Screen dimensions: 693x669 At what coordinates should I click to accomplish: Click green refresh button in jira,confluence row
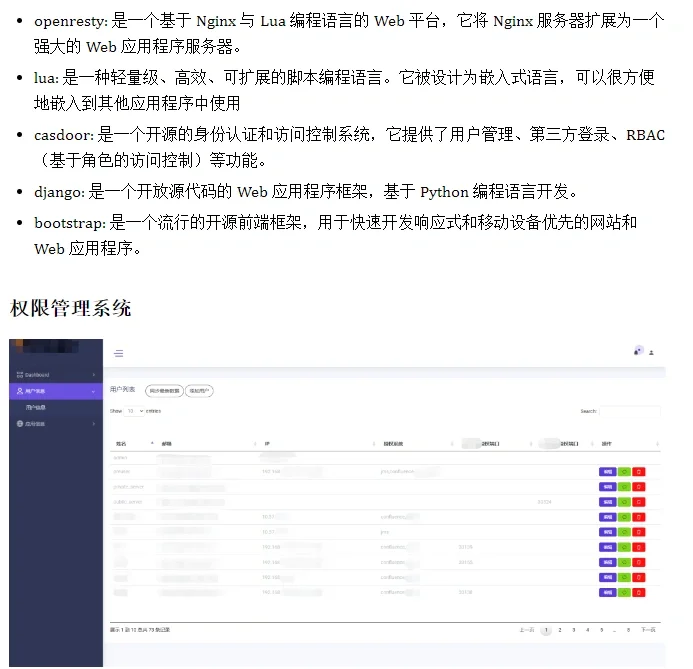click(624, 472)
